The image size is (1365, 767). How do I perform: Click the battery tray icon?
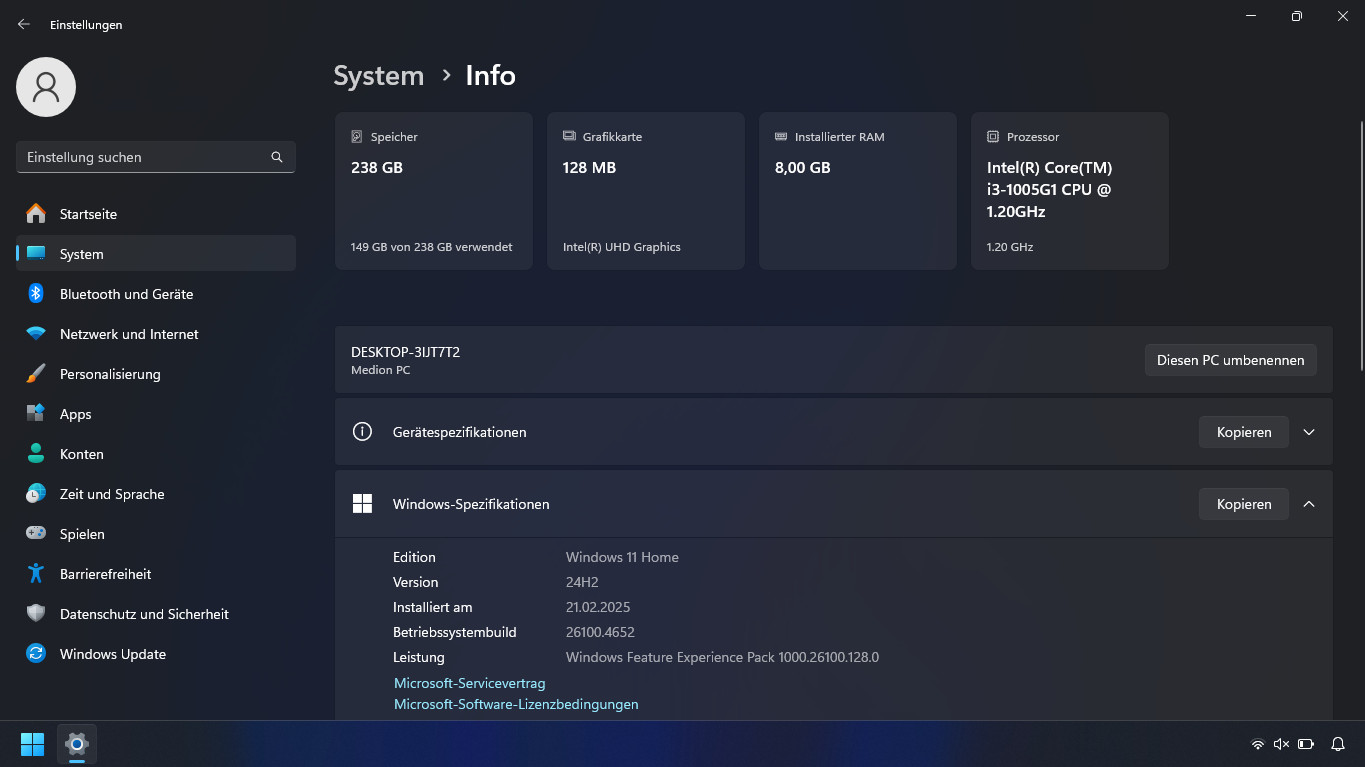pyautogui.click(x=1306, y=744)
